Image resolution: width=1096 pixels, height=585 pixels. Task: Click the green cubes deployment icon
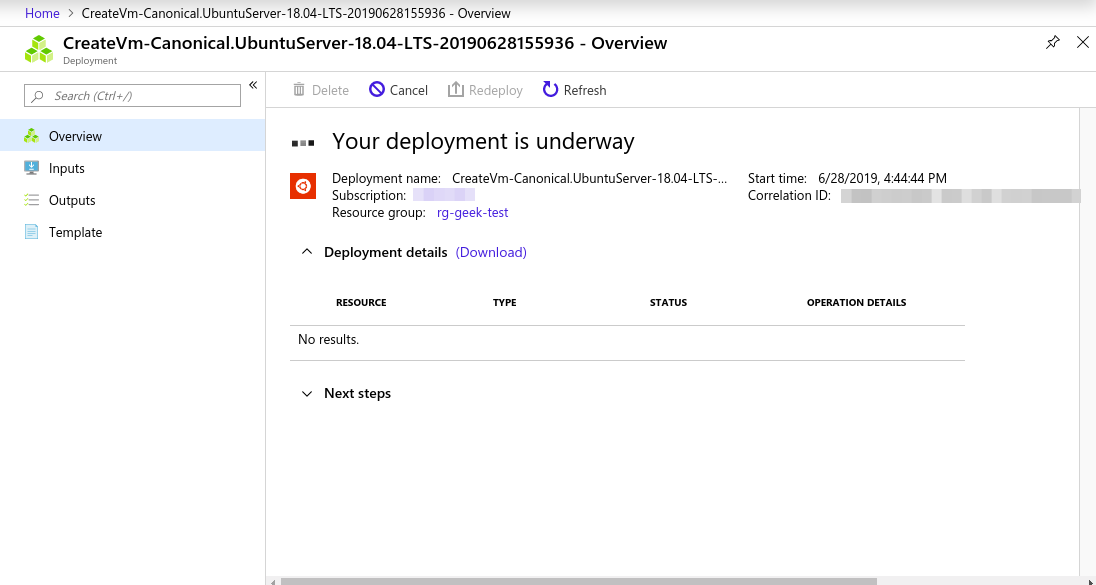tap(39, 49)
